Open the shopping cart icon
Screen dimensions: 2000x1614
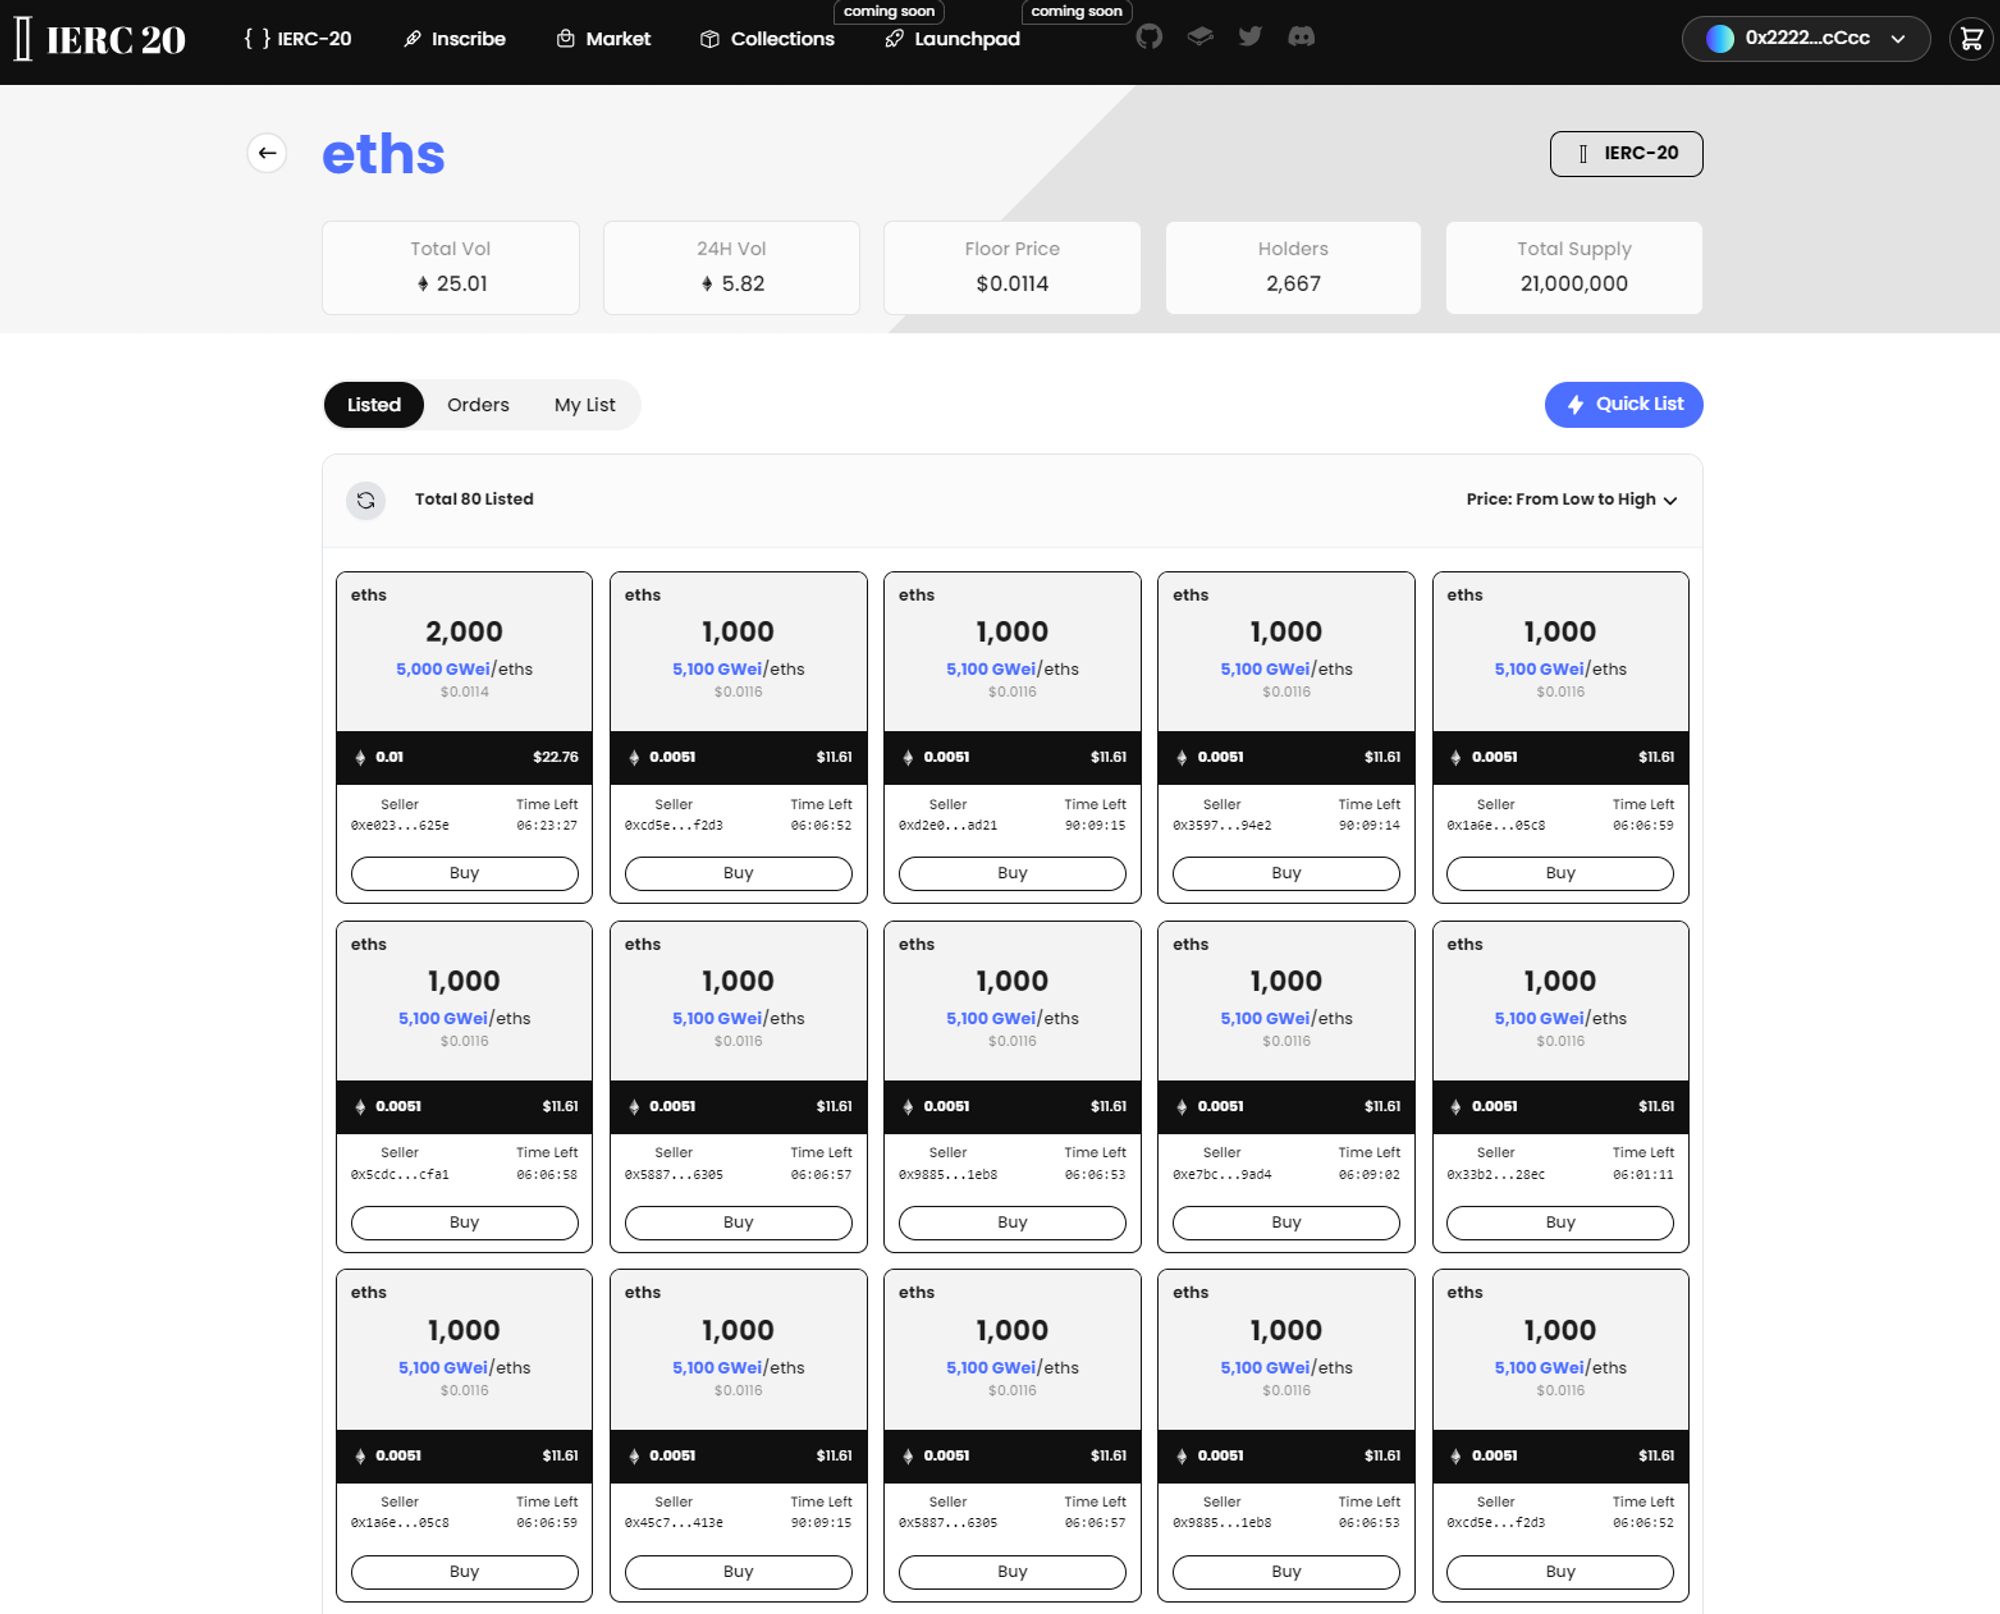pos(1970,39)
